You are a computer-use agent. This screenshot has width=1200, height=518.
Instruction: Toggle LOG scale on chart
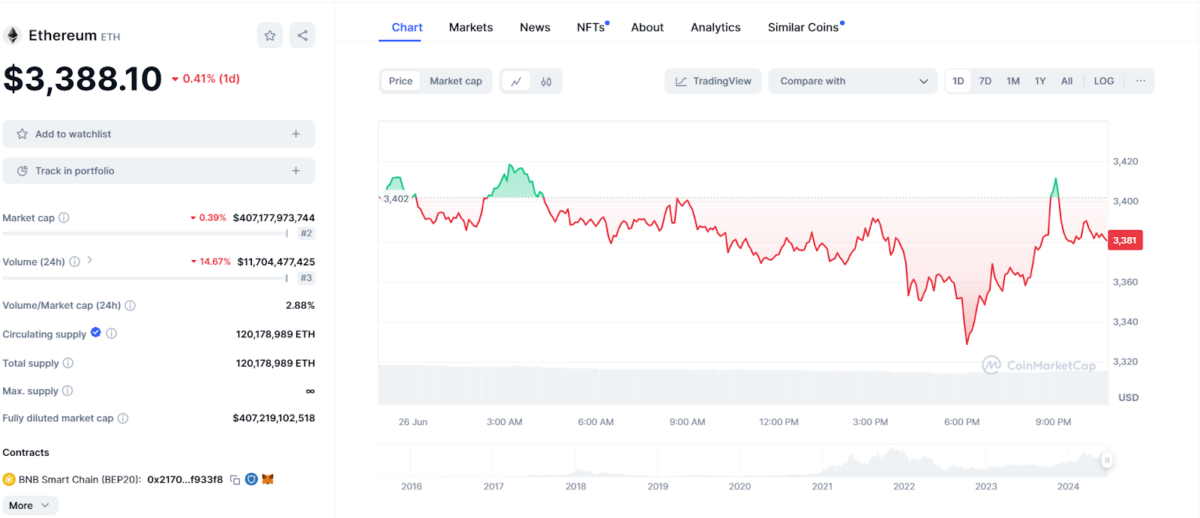[1104, 81]
